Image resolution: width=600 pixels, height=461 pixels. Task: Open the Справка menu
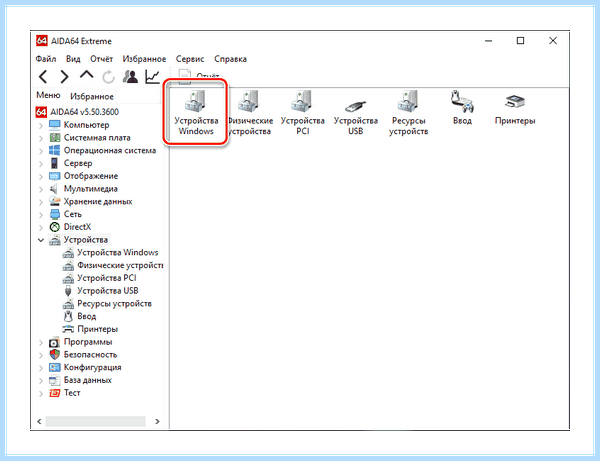[230, 59]
